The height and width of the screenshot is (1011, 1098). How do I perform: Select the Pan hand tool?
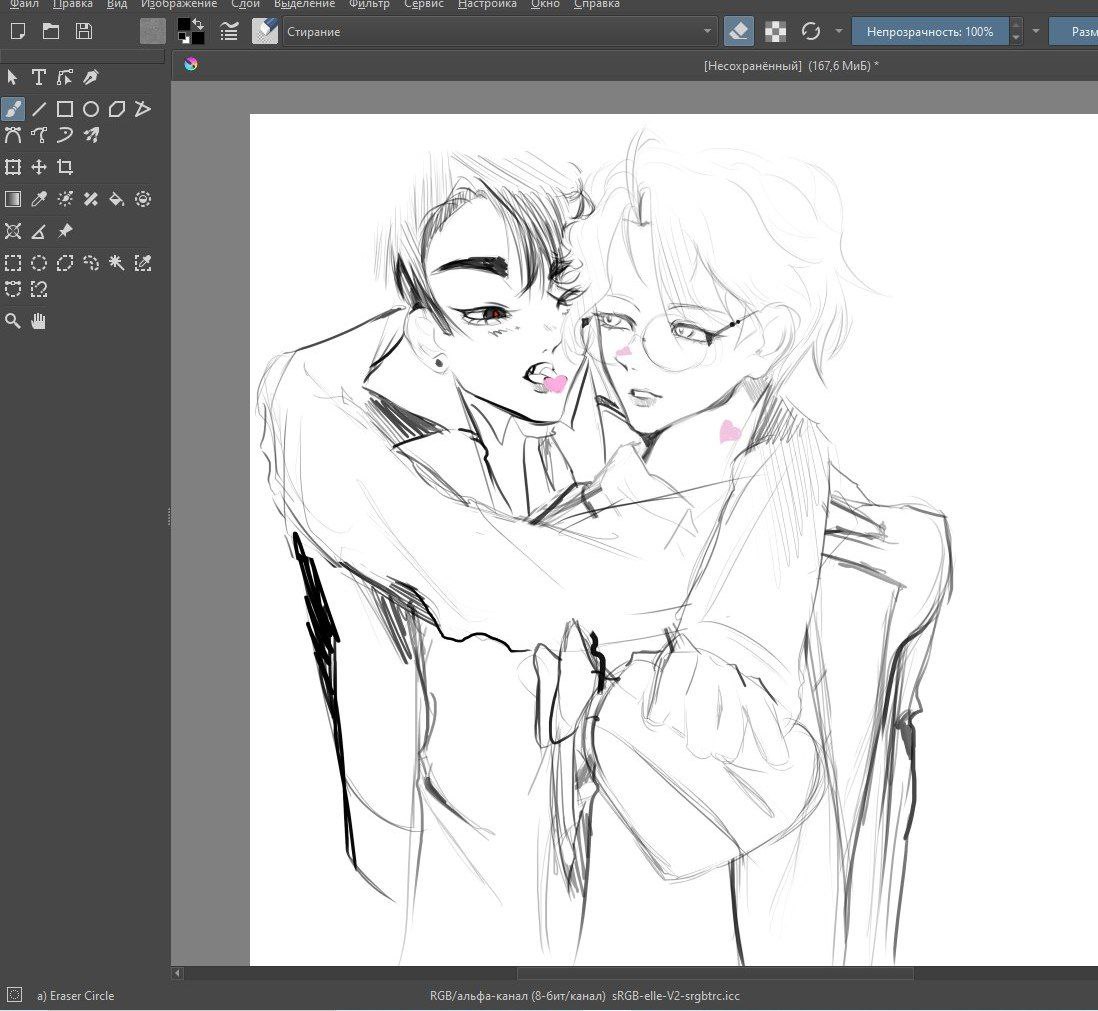(39, 321)
